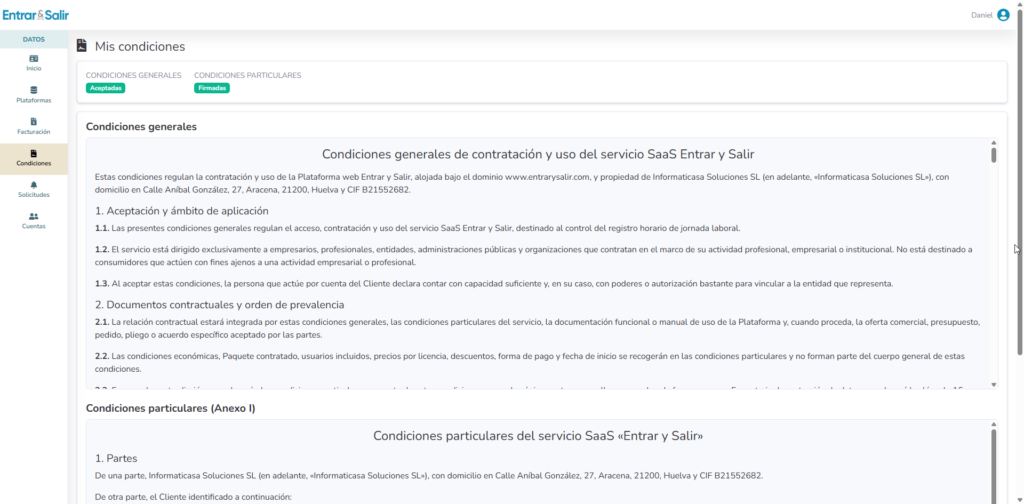
Task: Click the Daniel user name
Action: [982, 15]
